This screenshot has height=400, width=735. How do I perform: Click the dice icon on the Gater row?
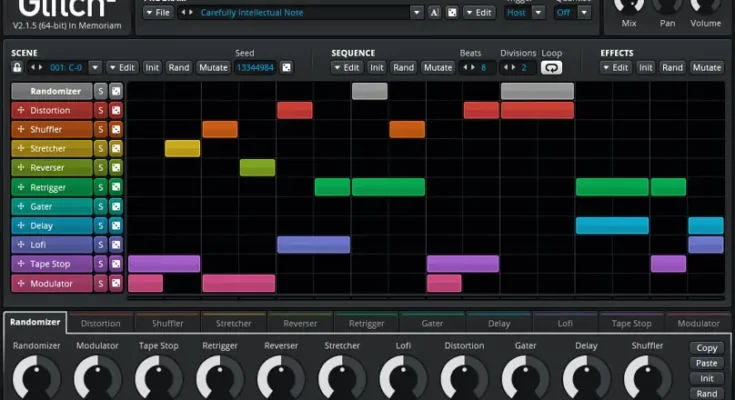116,206
